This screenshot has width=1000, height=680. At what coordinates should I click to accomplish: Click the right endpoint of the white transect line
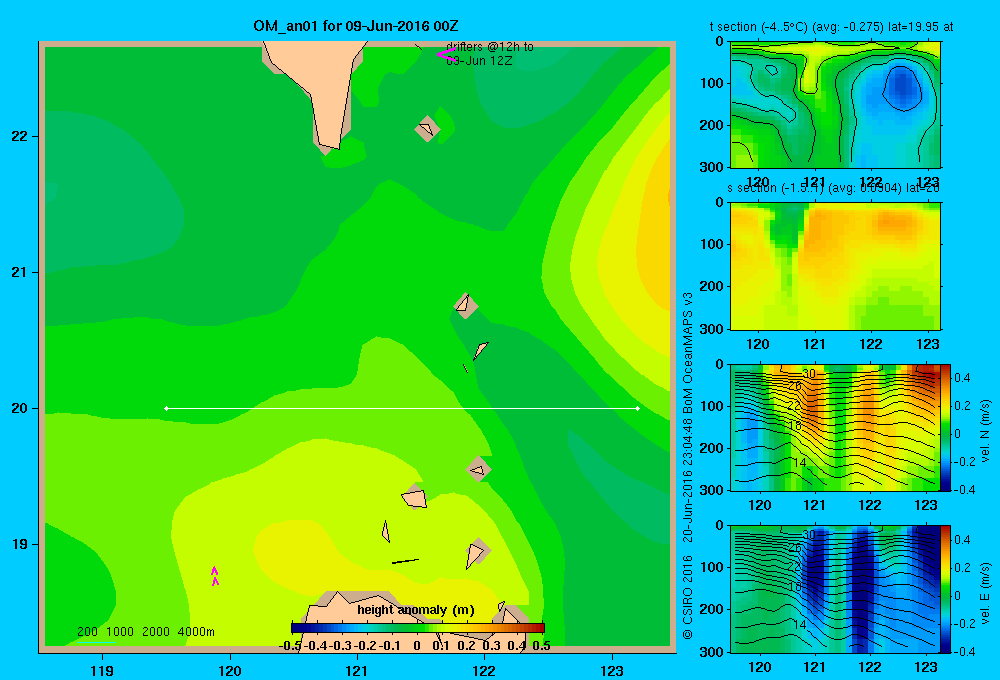point(638,408)
